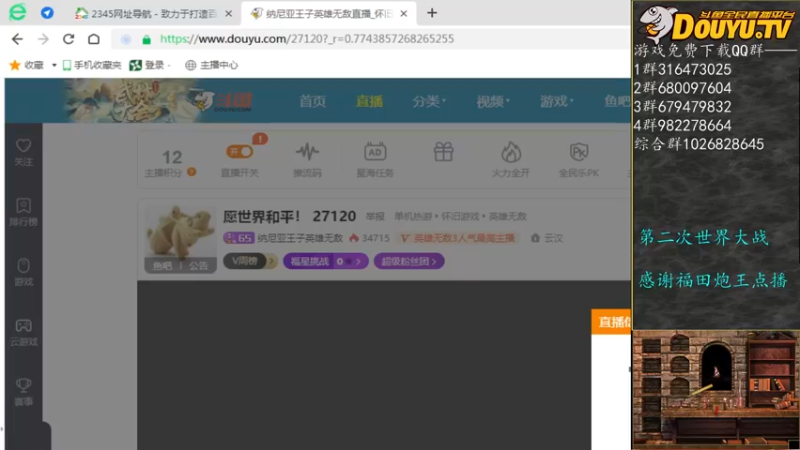Open the 英雄无敌 category link

pyautogui.click(x=508, y=216)
